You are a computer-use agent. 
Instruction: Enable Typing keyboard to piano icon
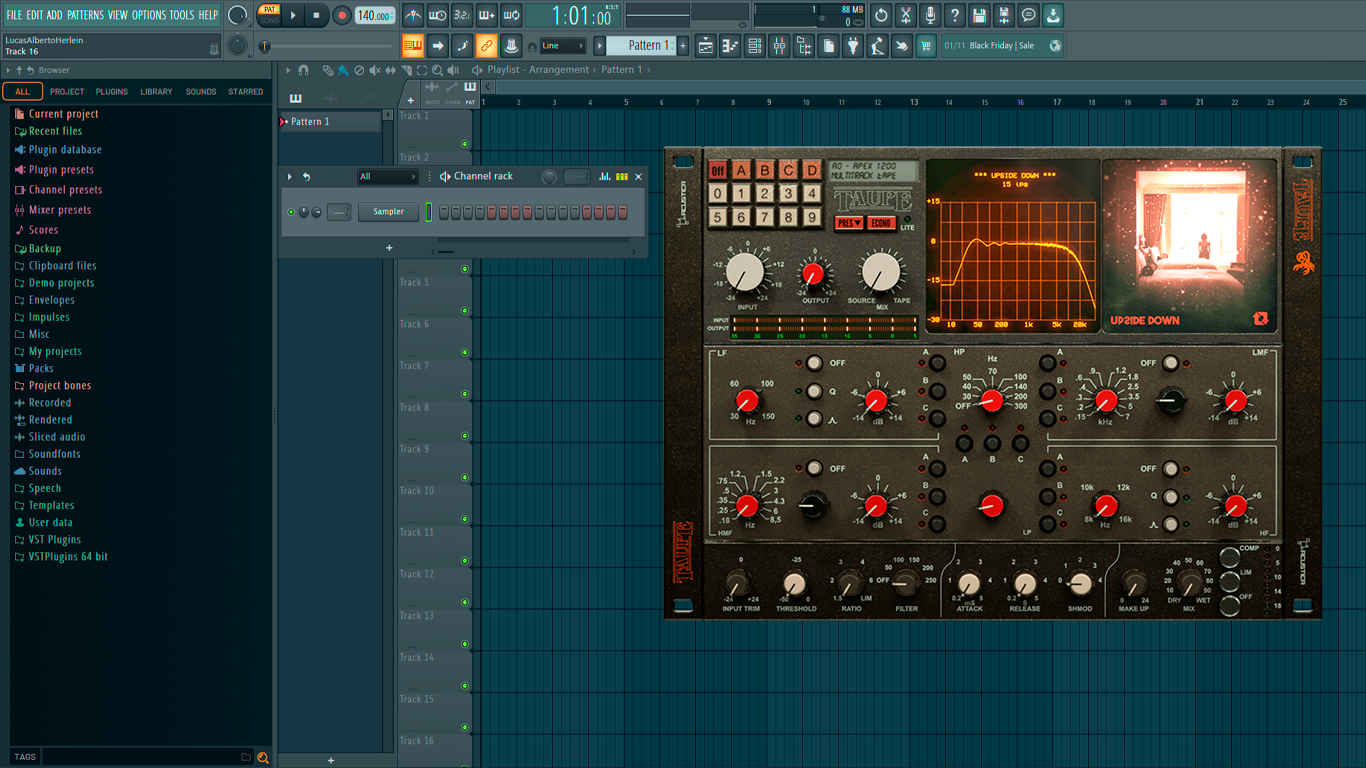tap(413, 45)
